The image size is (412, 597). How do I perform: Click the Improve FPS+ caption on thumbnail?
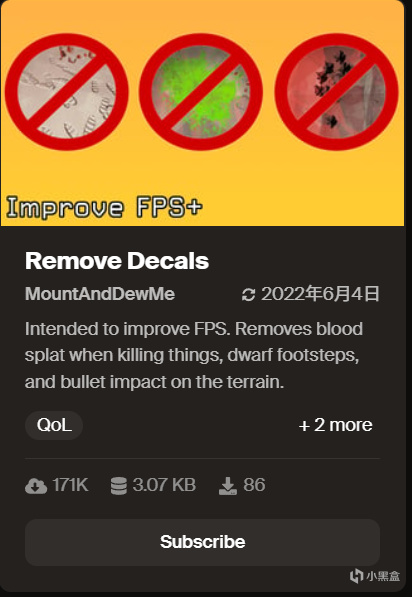(104, 208)
